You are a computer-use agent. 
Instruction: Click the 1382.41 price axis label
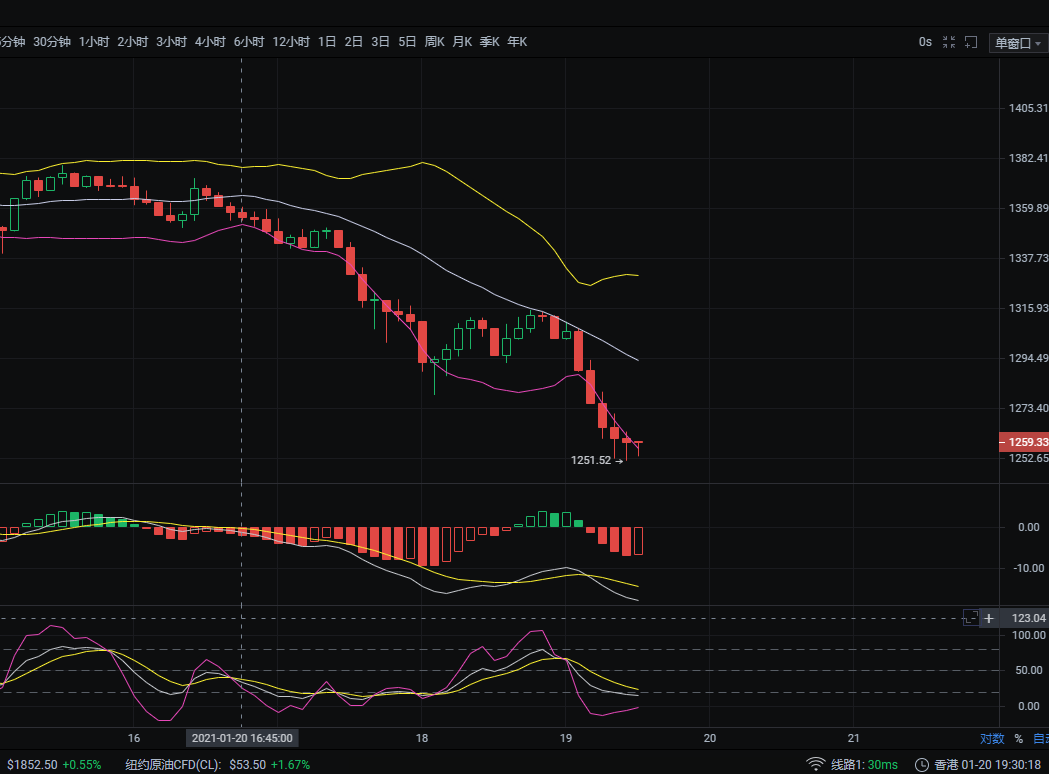point(1028,158)
